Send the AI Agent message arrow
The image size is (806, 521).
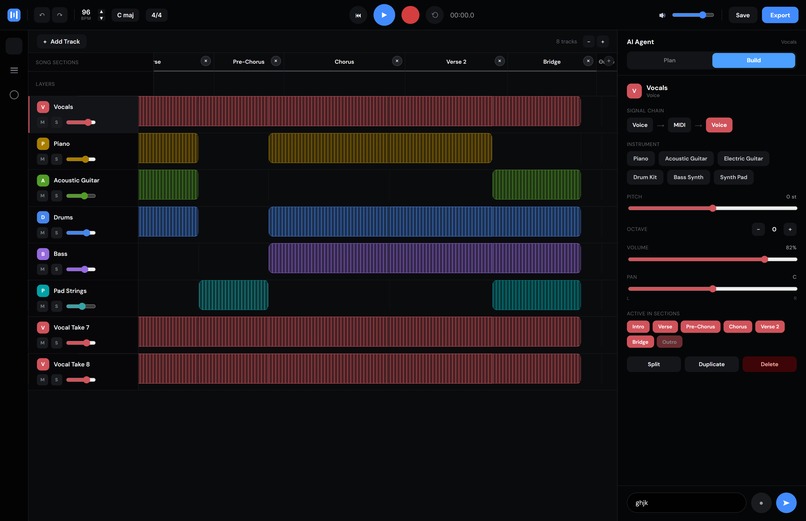[x=786, y=503]
